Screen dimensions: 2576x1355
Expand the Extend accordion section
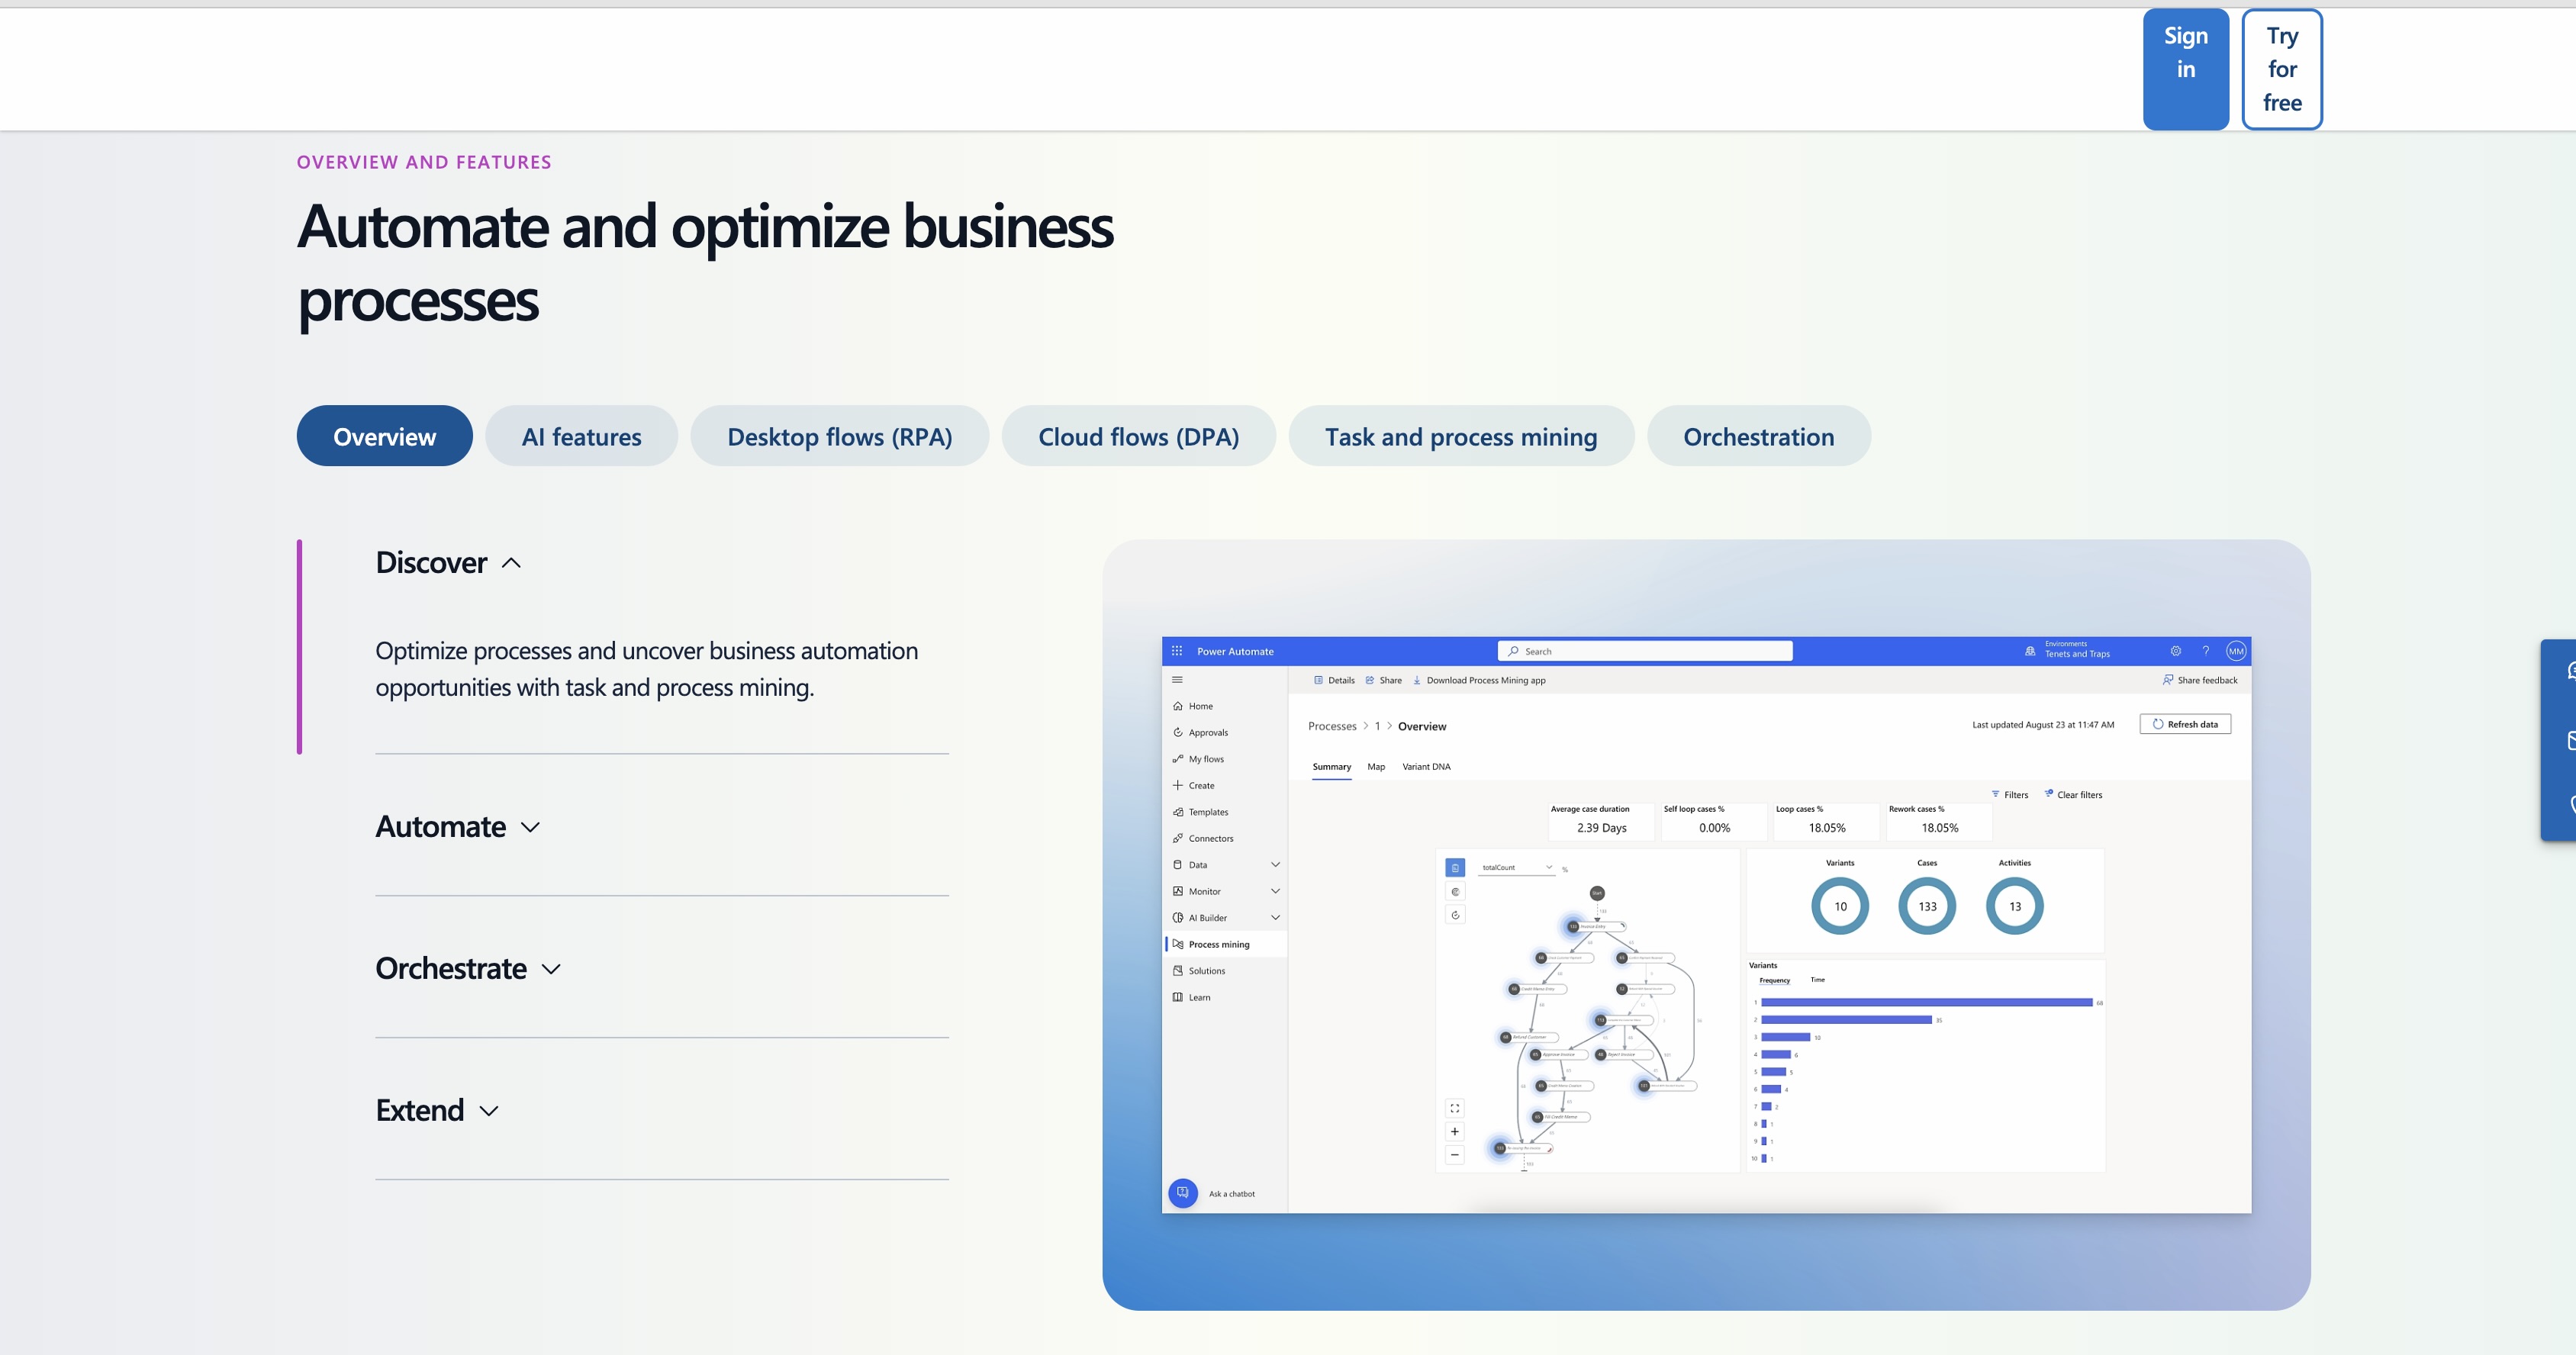tap(437, 1111)
